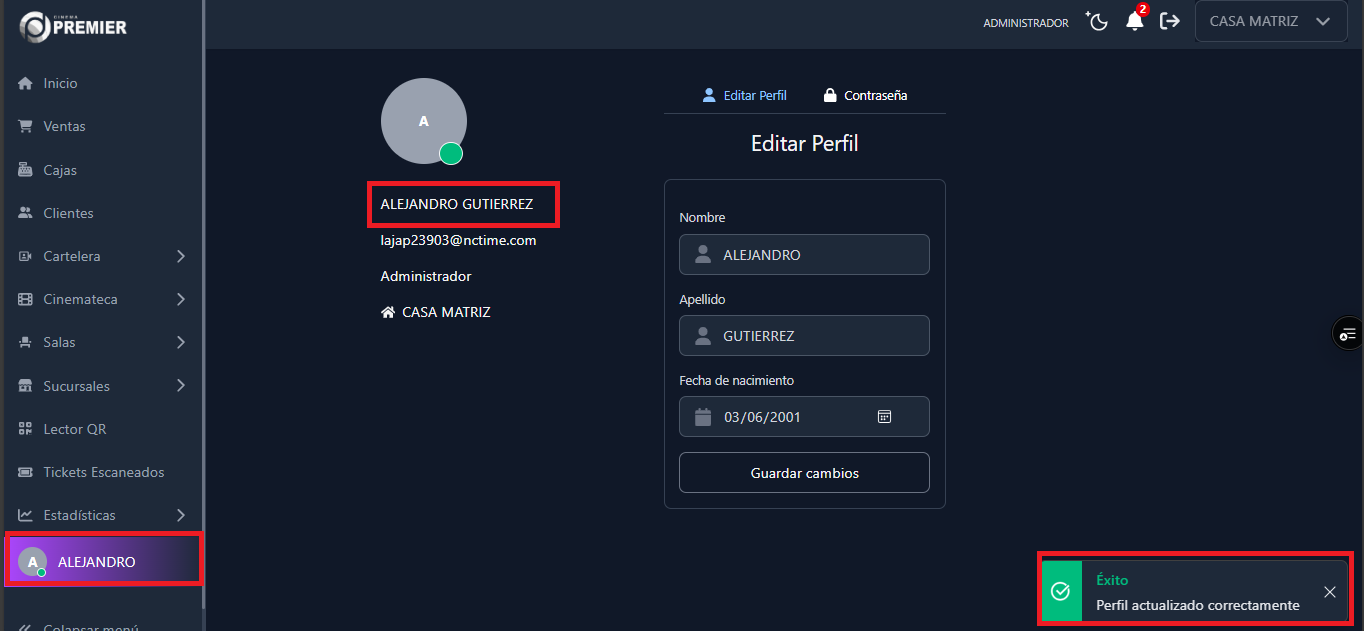Select the Editar Perfil tab
This screenshot has width=1364, height=631.
tap(745, 96)
